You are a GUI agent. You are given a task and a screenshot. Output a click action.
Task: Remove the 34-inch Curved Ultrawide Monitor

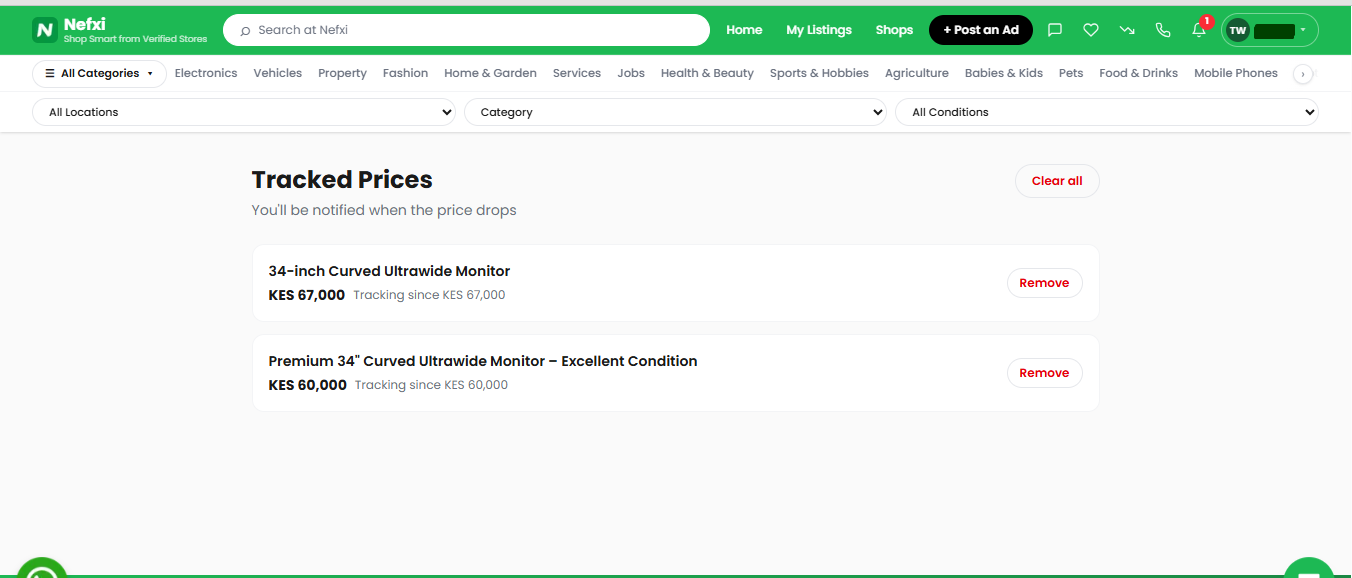pos(1044,283)
